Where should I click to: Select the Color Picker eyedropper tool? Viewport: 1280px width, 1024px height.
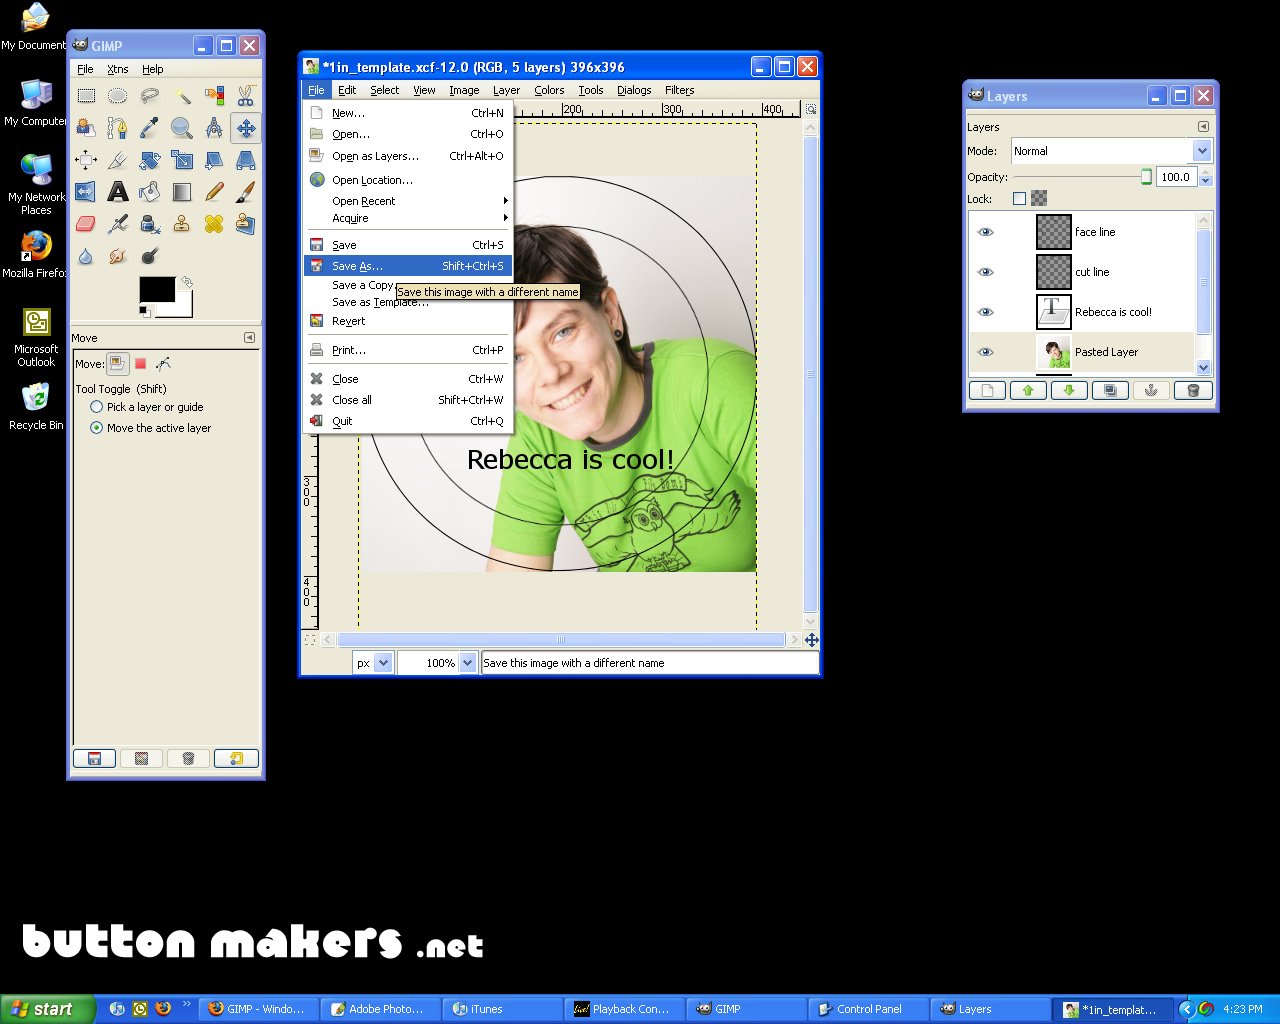pos(150,128)
